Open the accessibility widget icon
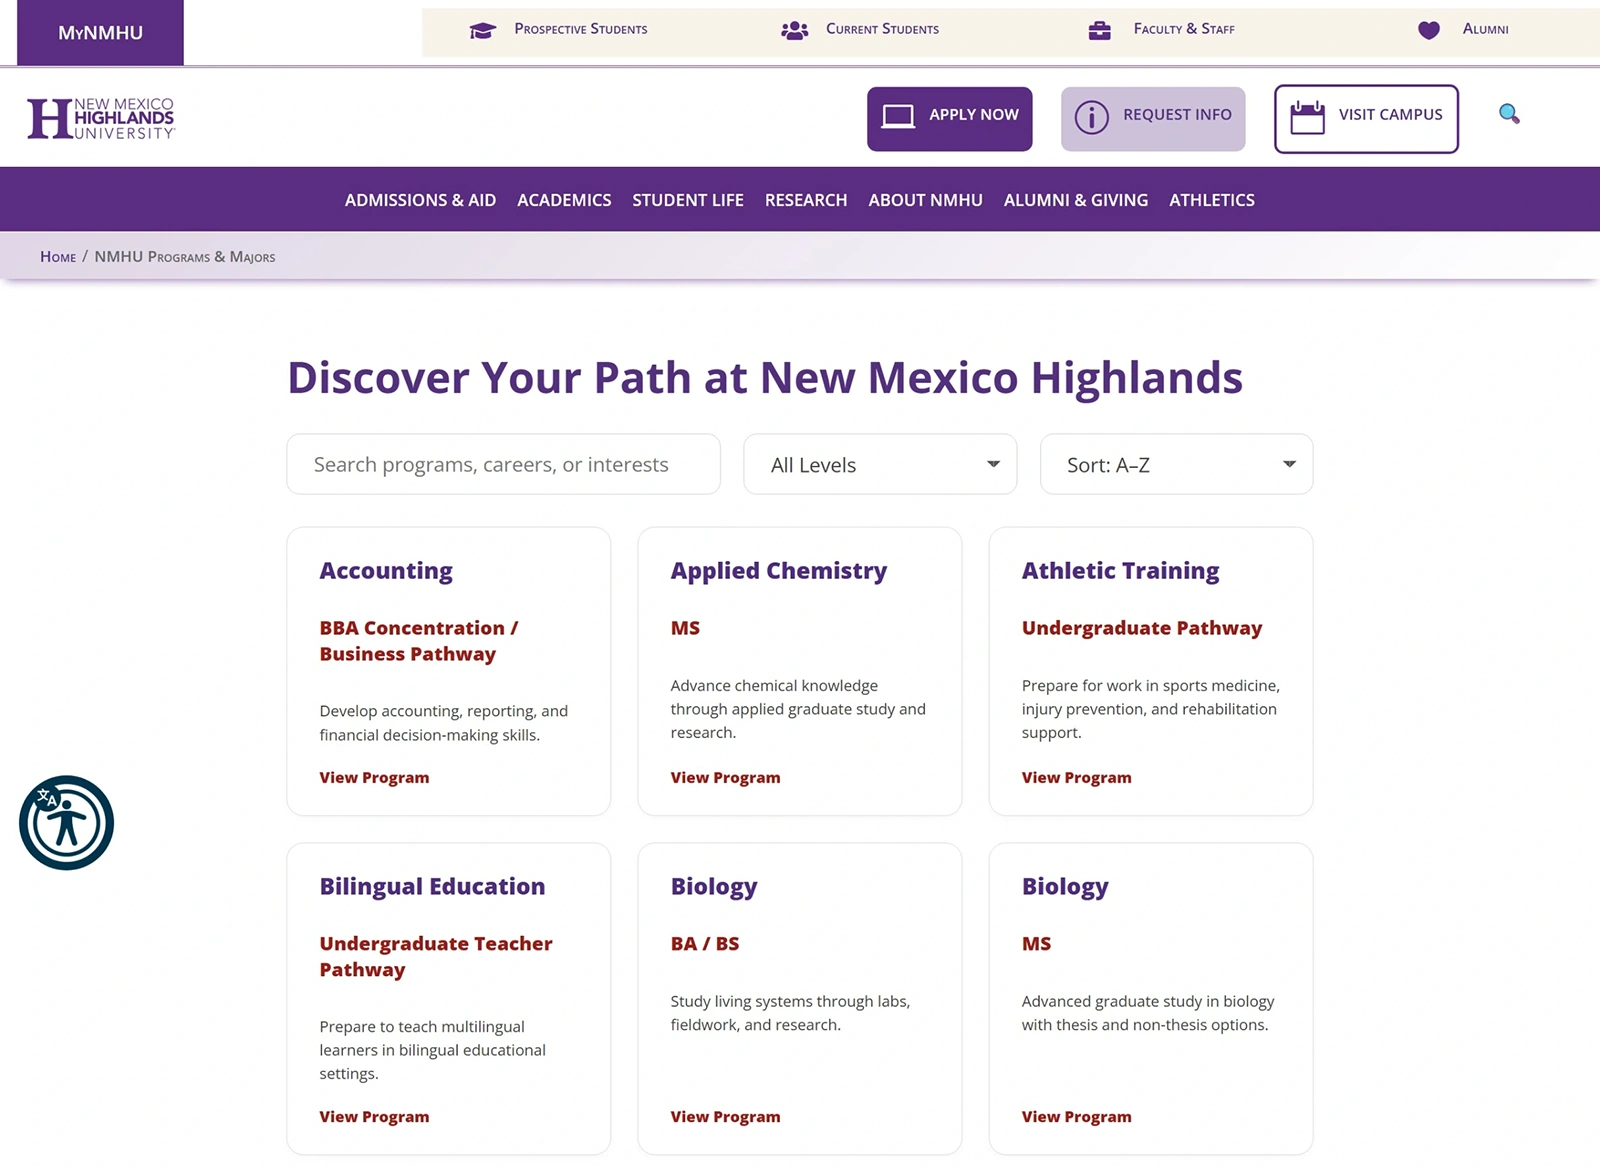The height and width of the screenshot is (1168, 1600). (66, 823)
